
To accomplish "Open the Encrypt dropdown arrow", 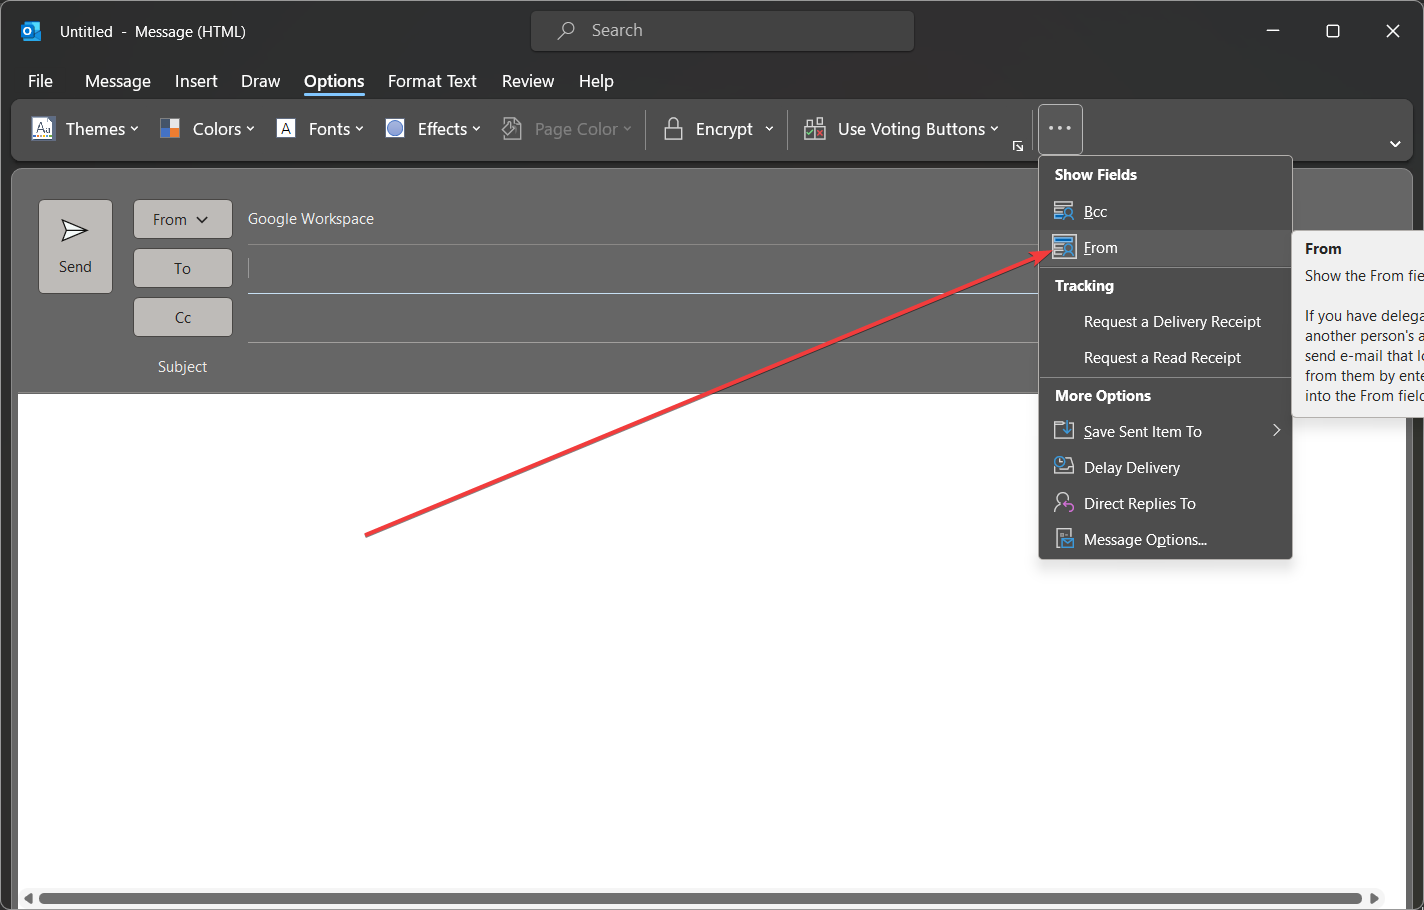I will click(x=769, y=129).
